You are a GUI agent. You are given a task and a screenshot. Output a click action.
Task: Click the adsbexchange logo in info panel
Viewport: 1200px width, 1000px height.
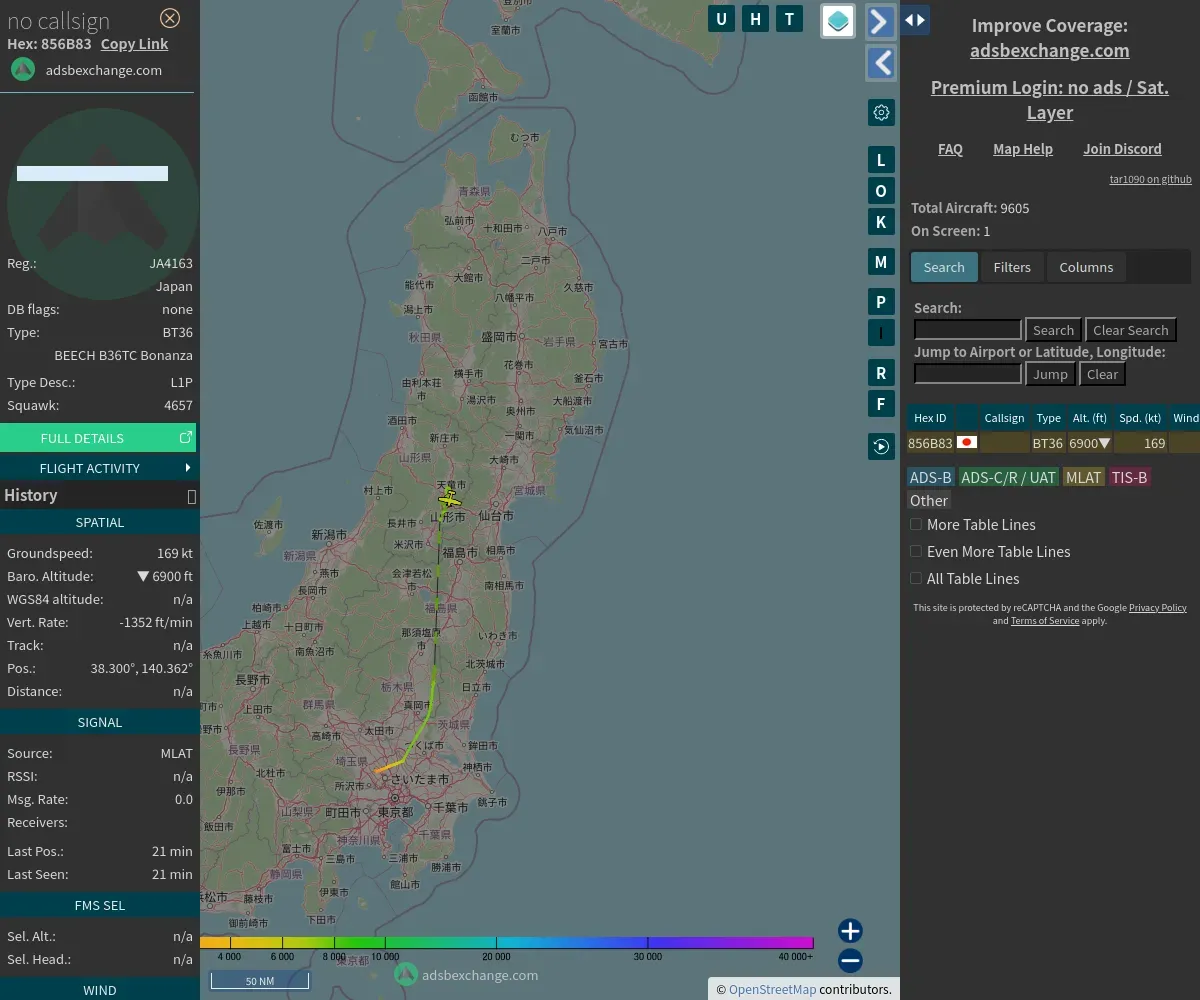coord(23,70)
